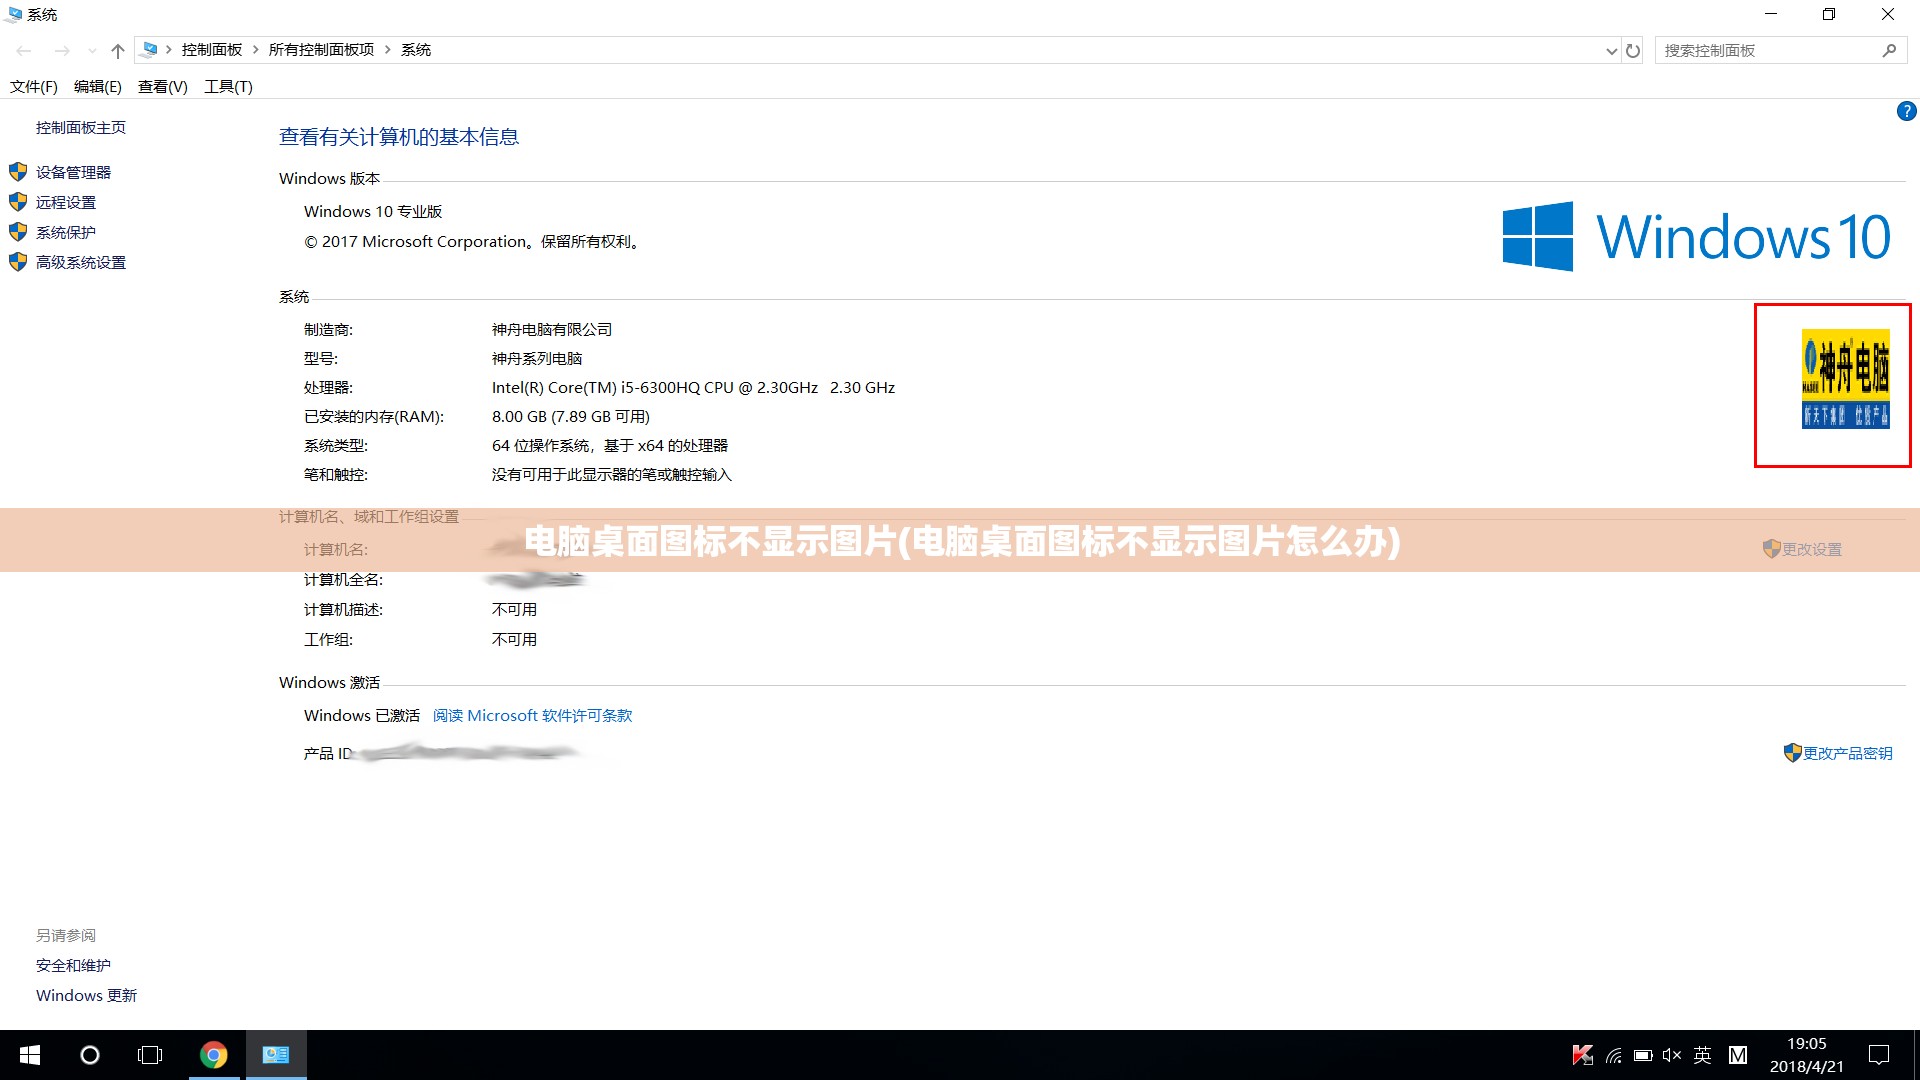Click the back navigation arrow
The height and width of the screenshot is (1080, 1920).
[x=24, y=50]
